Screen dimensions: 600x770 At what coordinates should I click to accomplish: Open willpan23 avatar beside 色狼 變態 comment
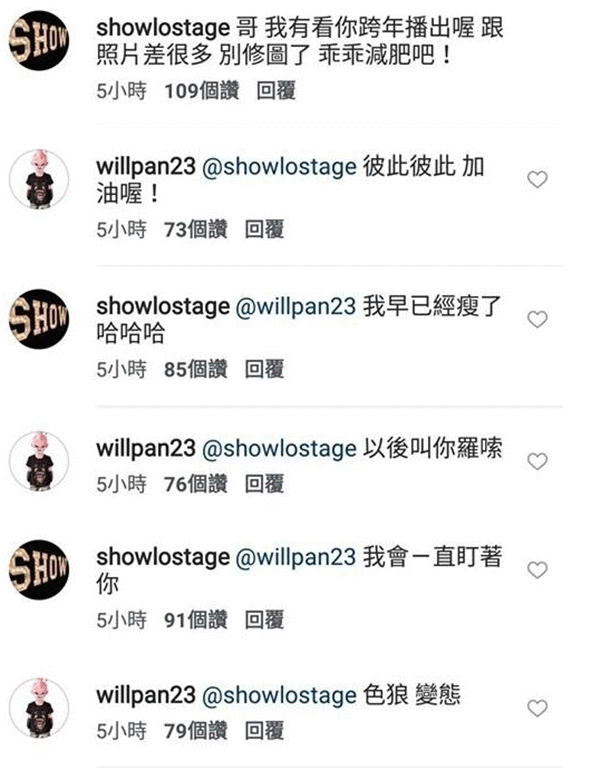pos(39,708)
